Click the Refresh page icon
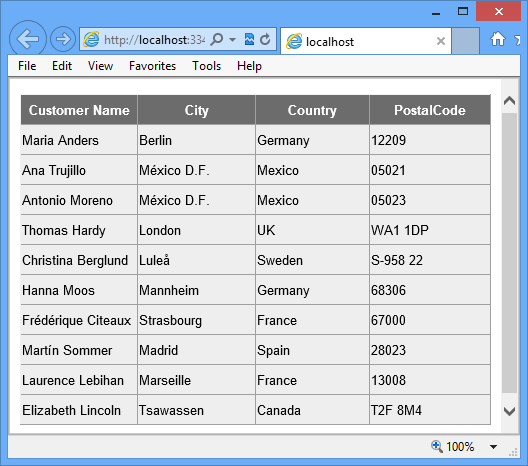The image size is (528, 466). [x=265, y=39]
